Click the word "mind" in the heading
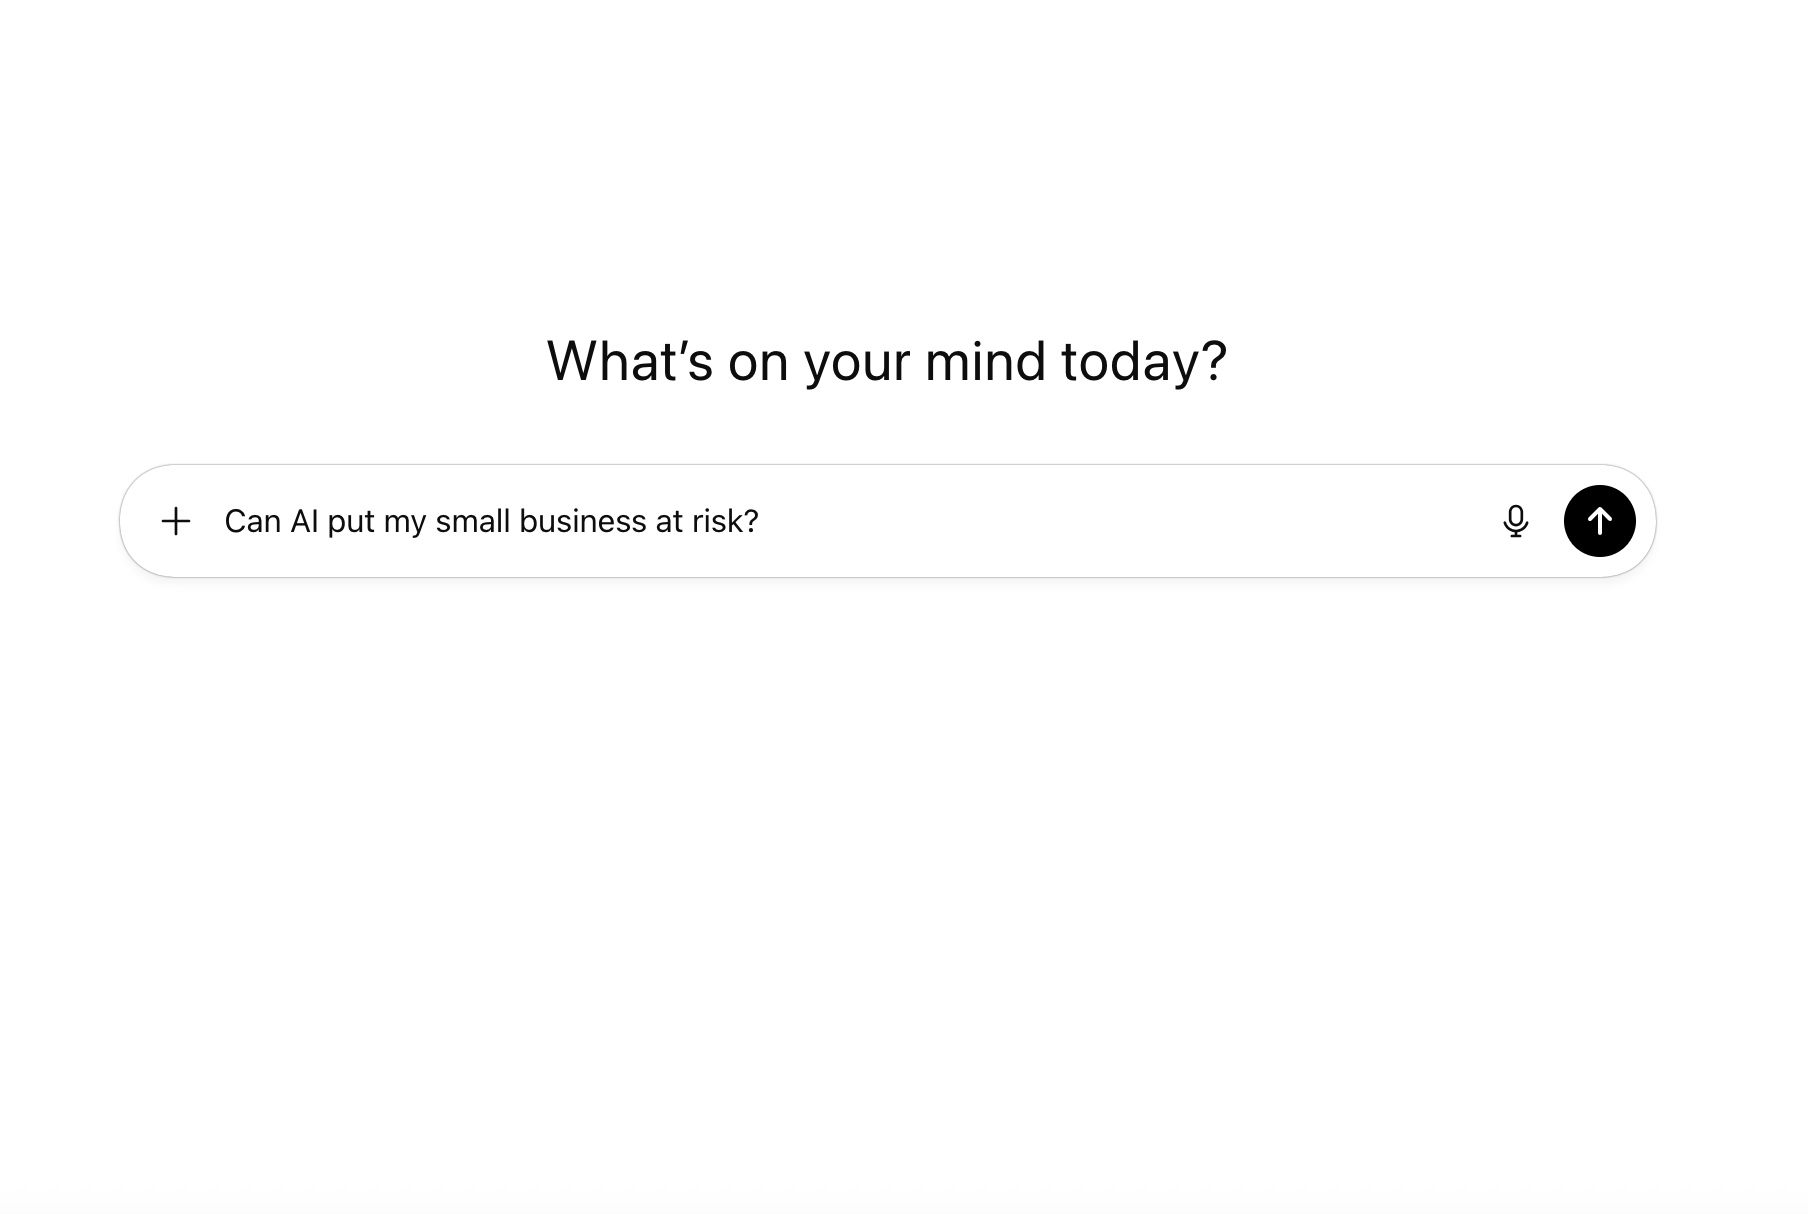Screen dimensions: 1808x1214 [x=985, y=361]
